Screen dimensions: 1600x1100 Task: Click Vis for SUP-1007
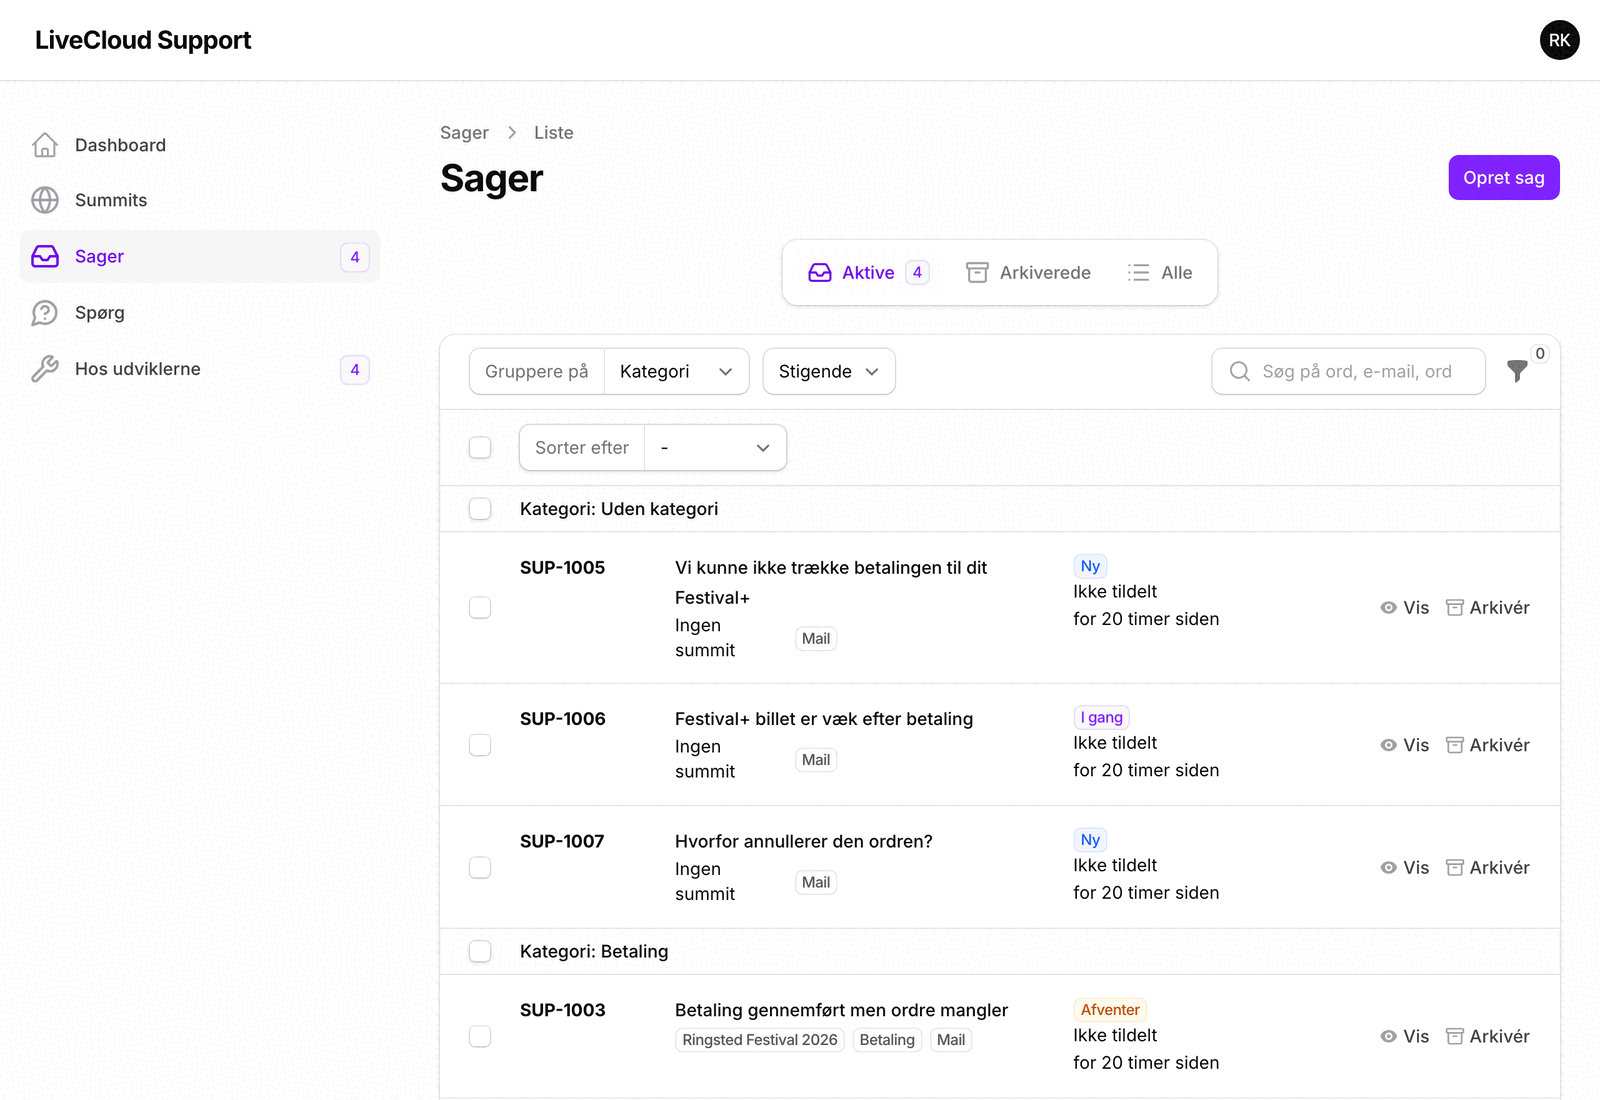(x=1405, y=868)
